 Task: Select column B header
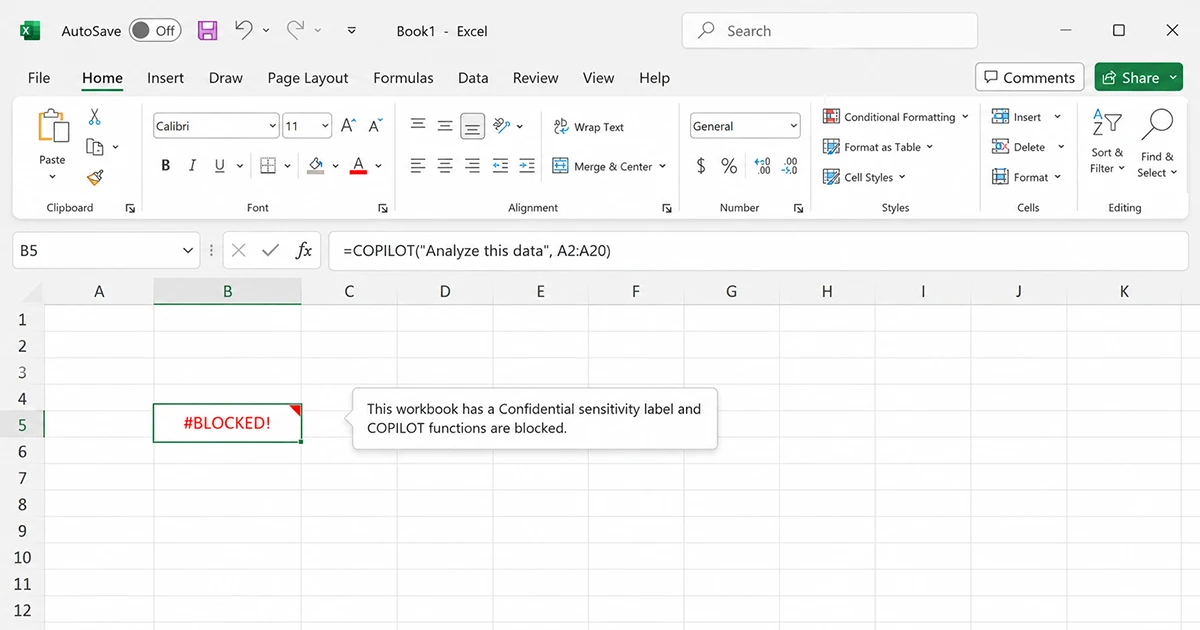coord(227,292)
